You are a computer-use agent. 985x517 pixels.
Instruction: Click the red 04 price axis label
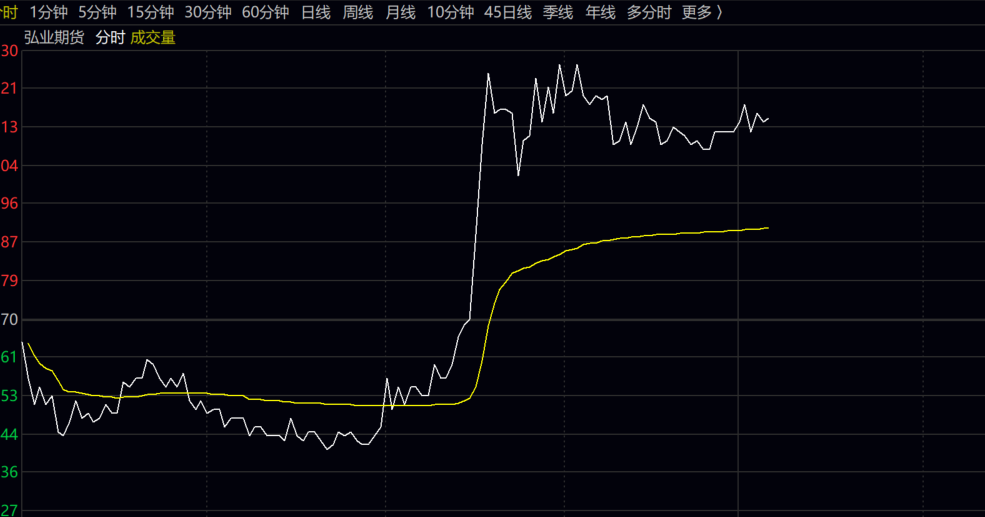point(9,166)
